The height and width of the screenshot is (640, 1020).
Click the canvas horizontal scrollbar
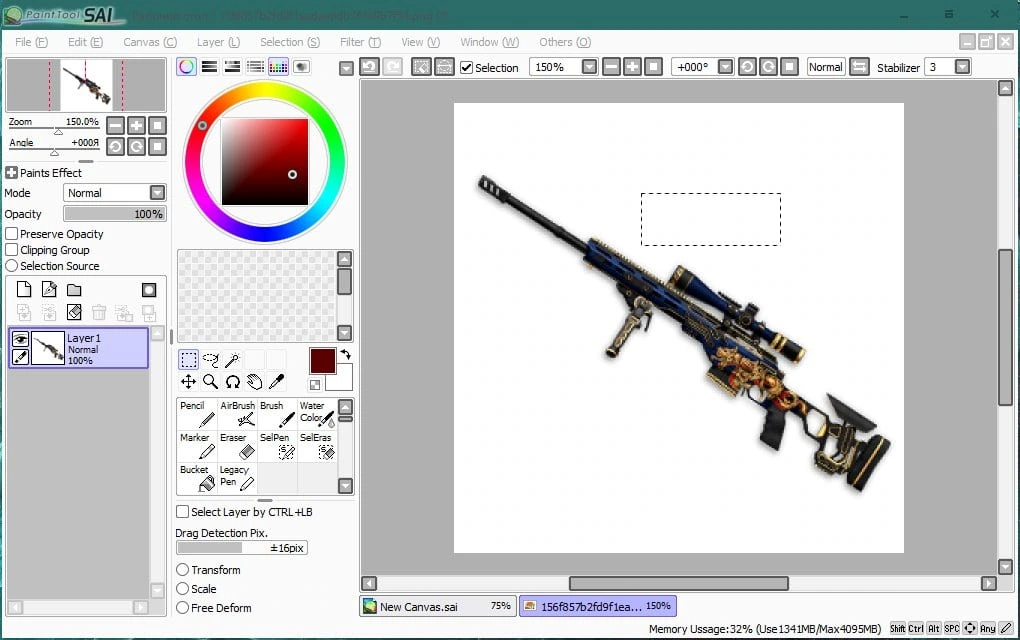click(x=678, y=583)
